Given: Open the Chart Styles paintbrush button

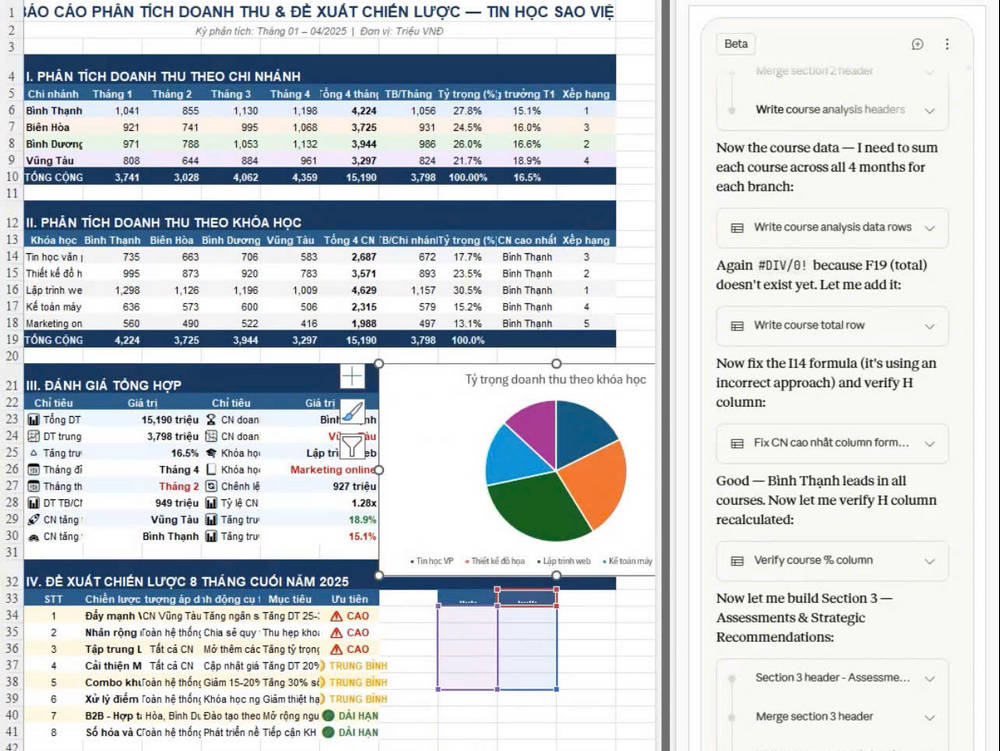Looking at the screenshot, I should coord(353,412).
